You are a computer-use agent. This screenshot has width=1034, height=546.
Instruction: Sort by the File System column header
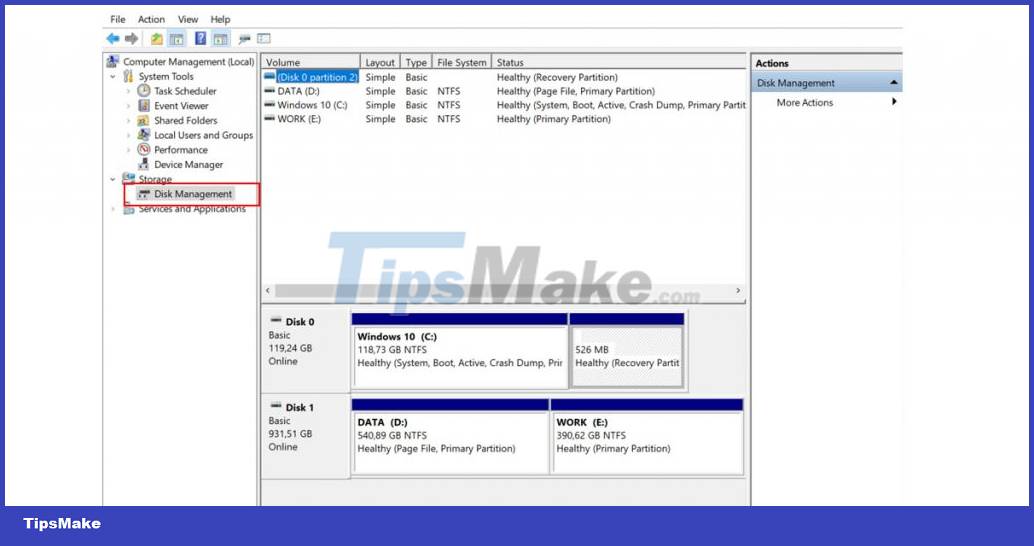pyautogui.click(x=462, y=63)
